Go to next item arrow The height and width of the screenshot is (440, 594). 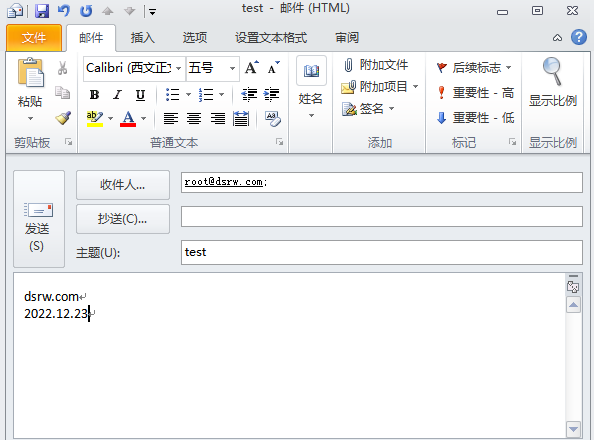coord(130,11)
